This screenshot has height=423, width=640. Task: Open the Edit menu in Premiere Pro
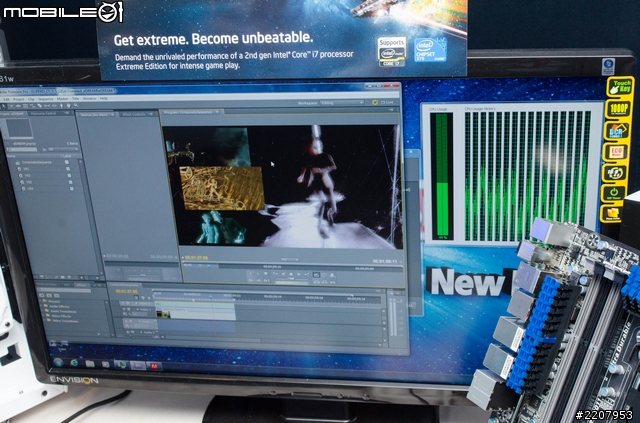pos(7,99)
